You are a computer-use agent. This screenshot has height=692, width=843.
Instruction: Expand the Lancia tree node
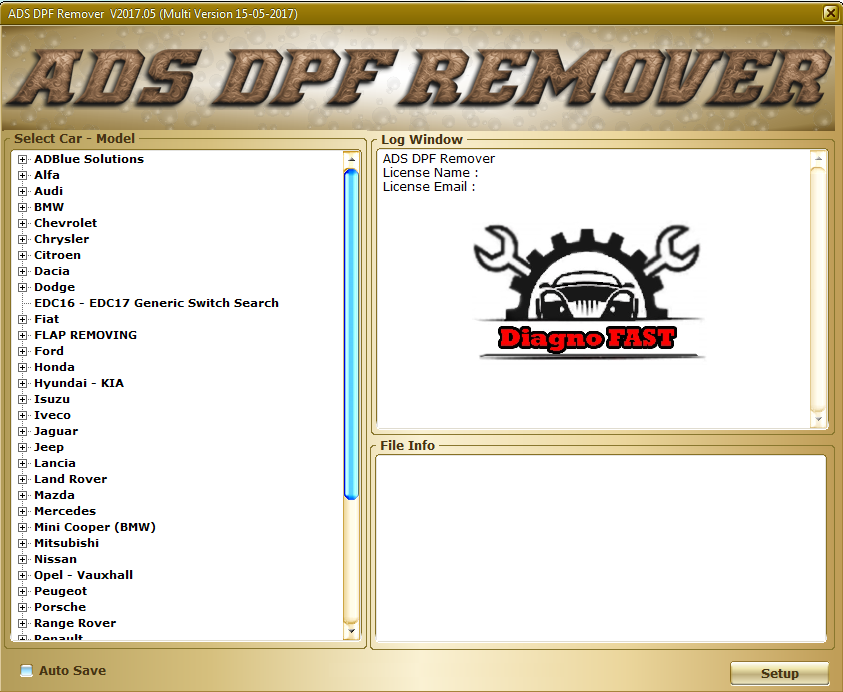[23, 463]
